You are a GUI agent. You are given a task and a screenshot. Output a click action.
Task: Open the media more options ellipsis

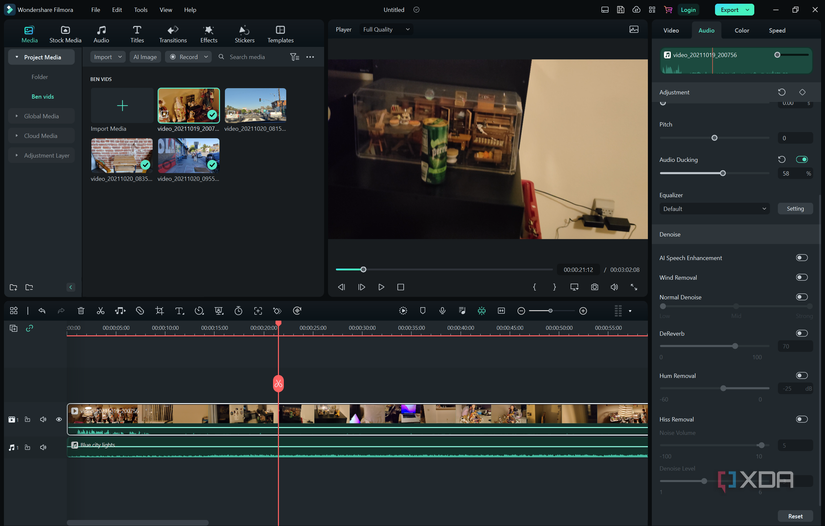tap(310, 57)
